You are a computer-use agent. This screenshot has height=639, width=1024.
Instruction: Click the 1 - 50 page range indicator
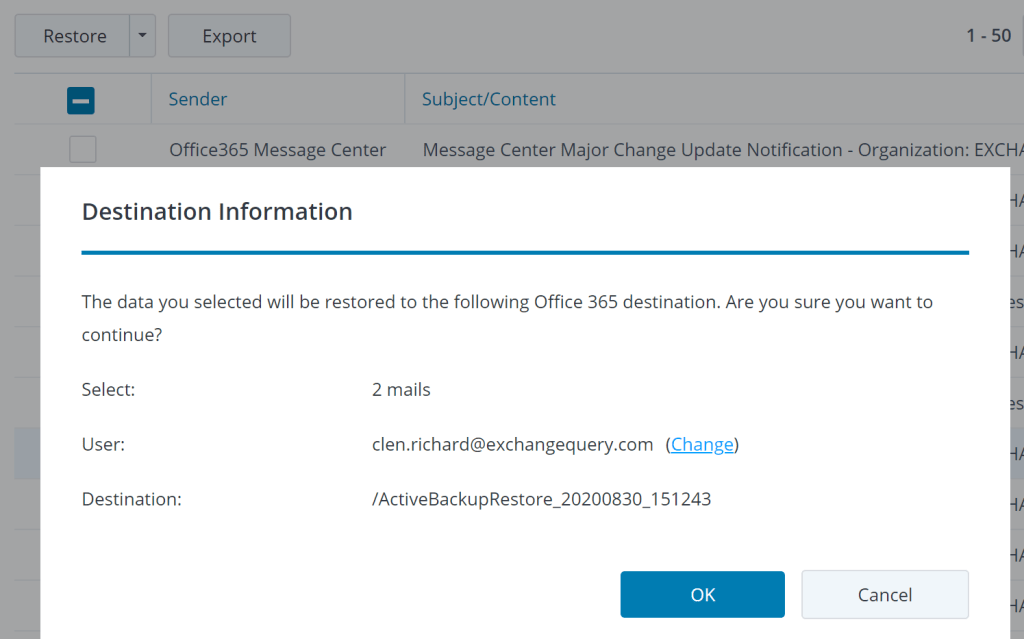[988, 36]
